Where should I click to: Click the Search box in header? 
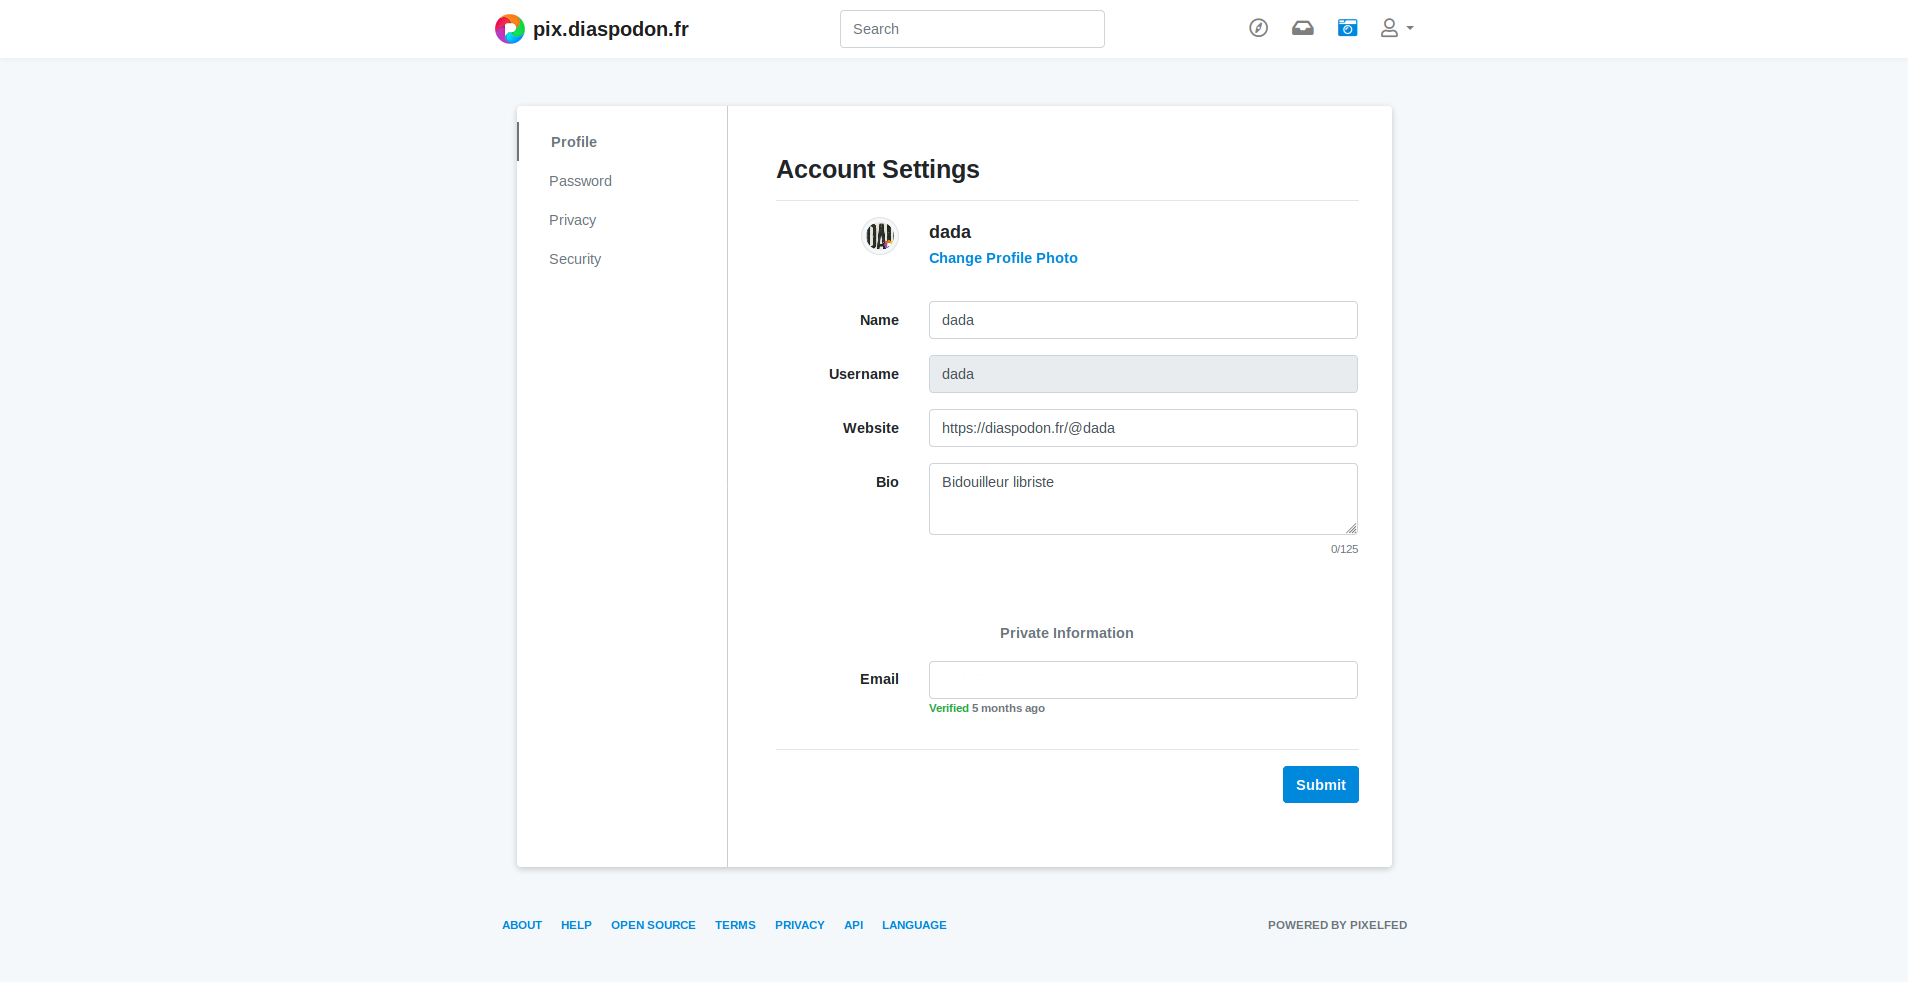click(971, 29)
